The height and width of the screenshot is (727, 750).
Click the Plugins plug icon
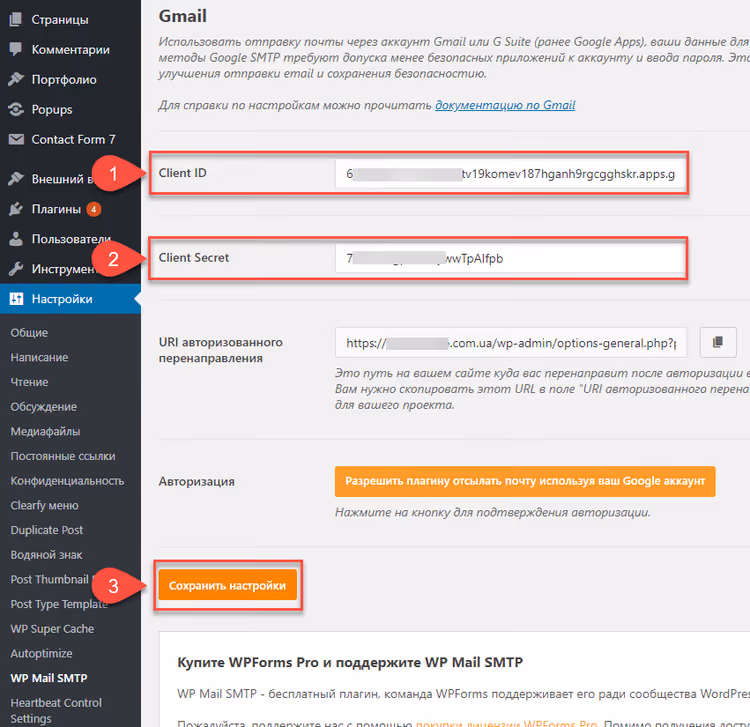tap(16, 209)
